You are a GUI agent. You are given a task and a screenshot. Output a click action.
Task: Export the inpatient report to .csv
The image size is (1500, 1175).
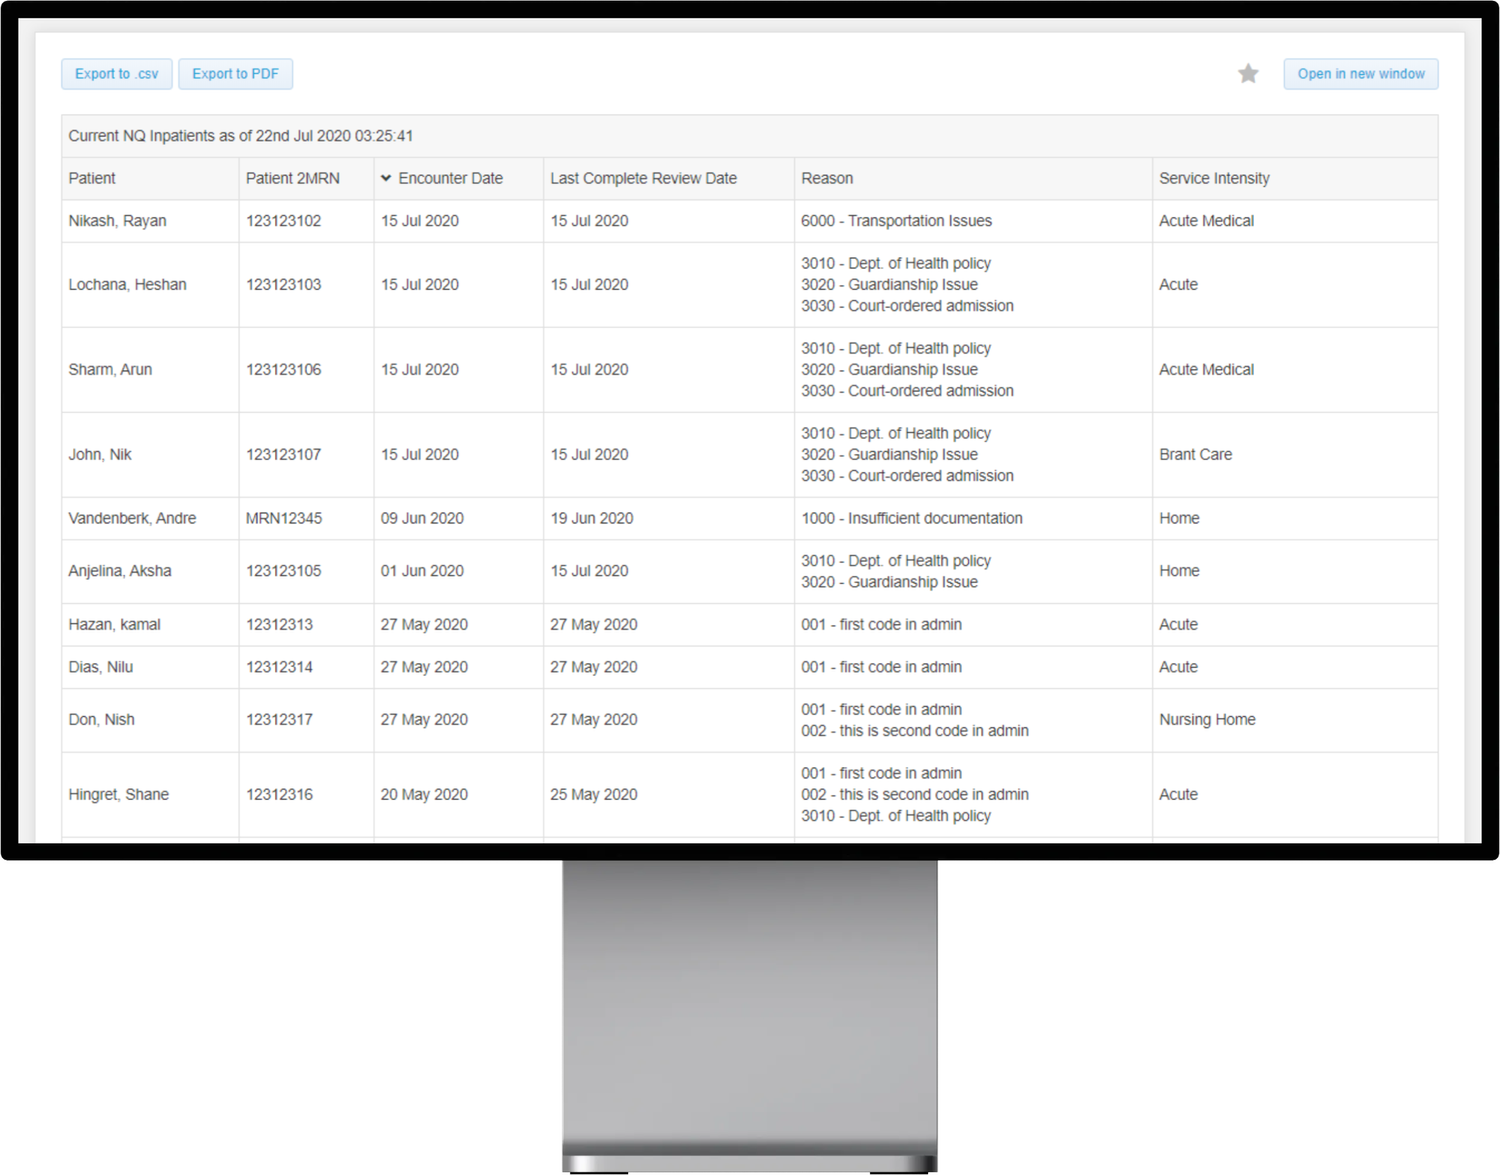click(116, 73)
